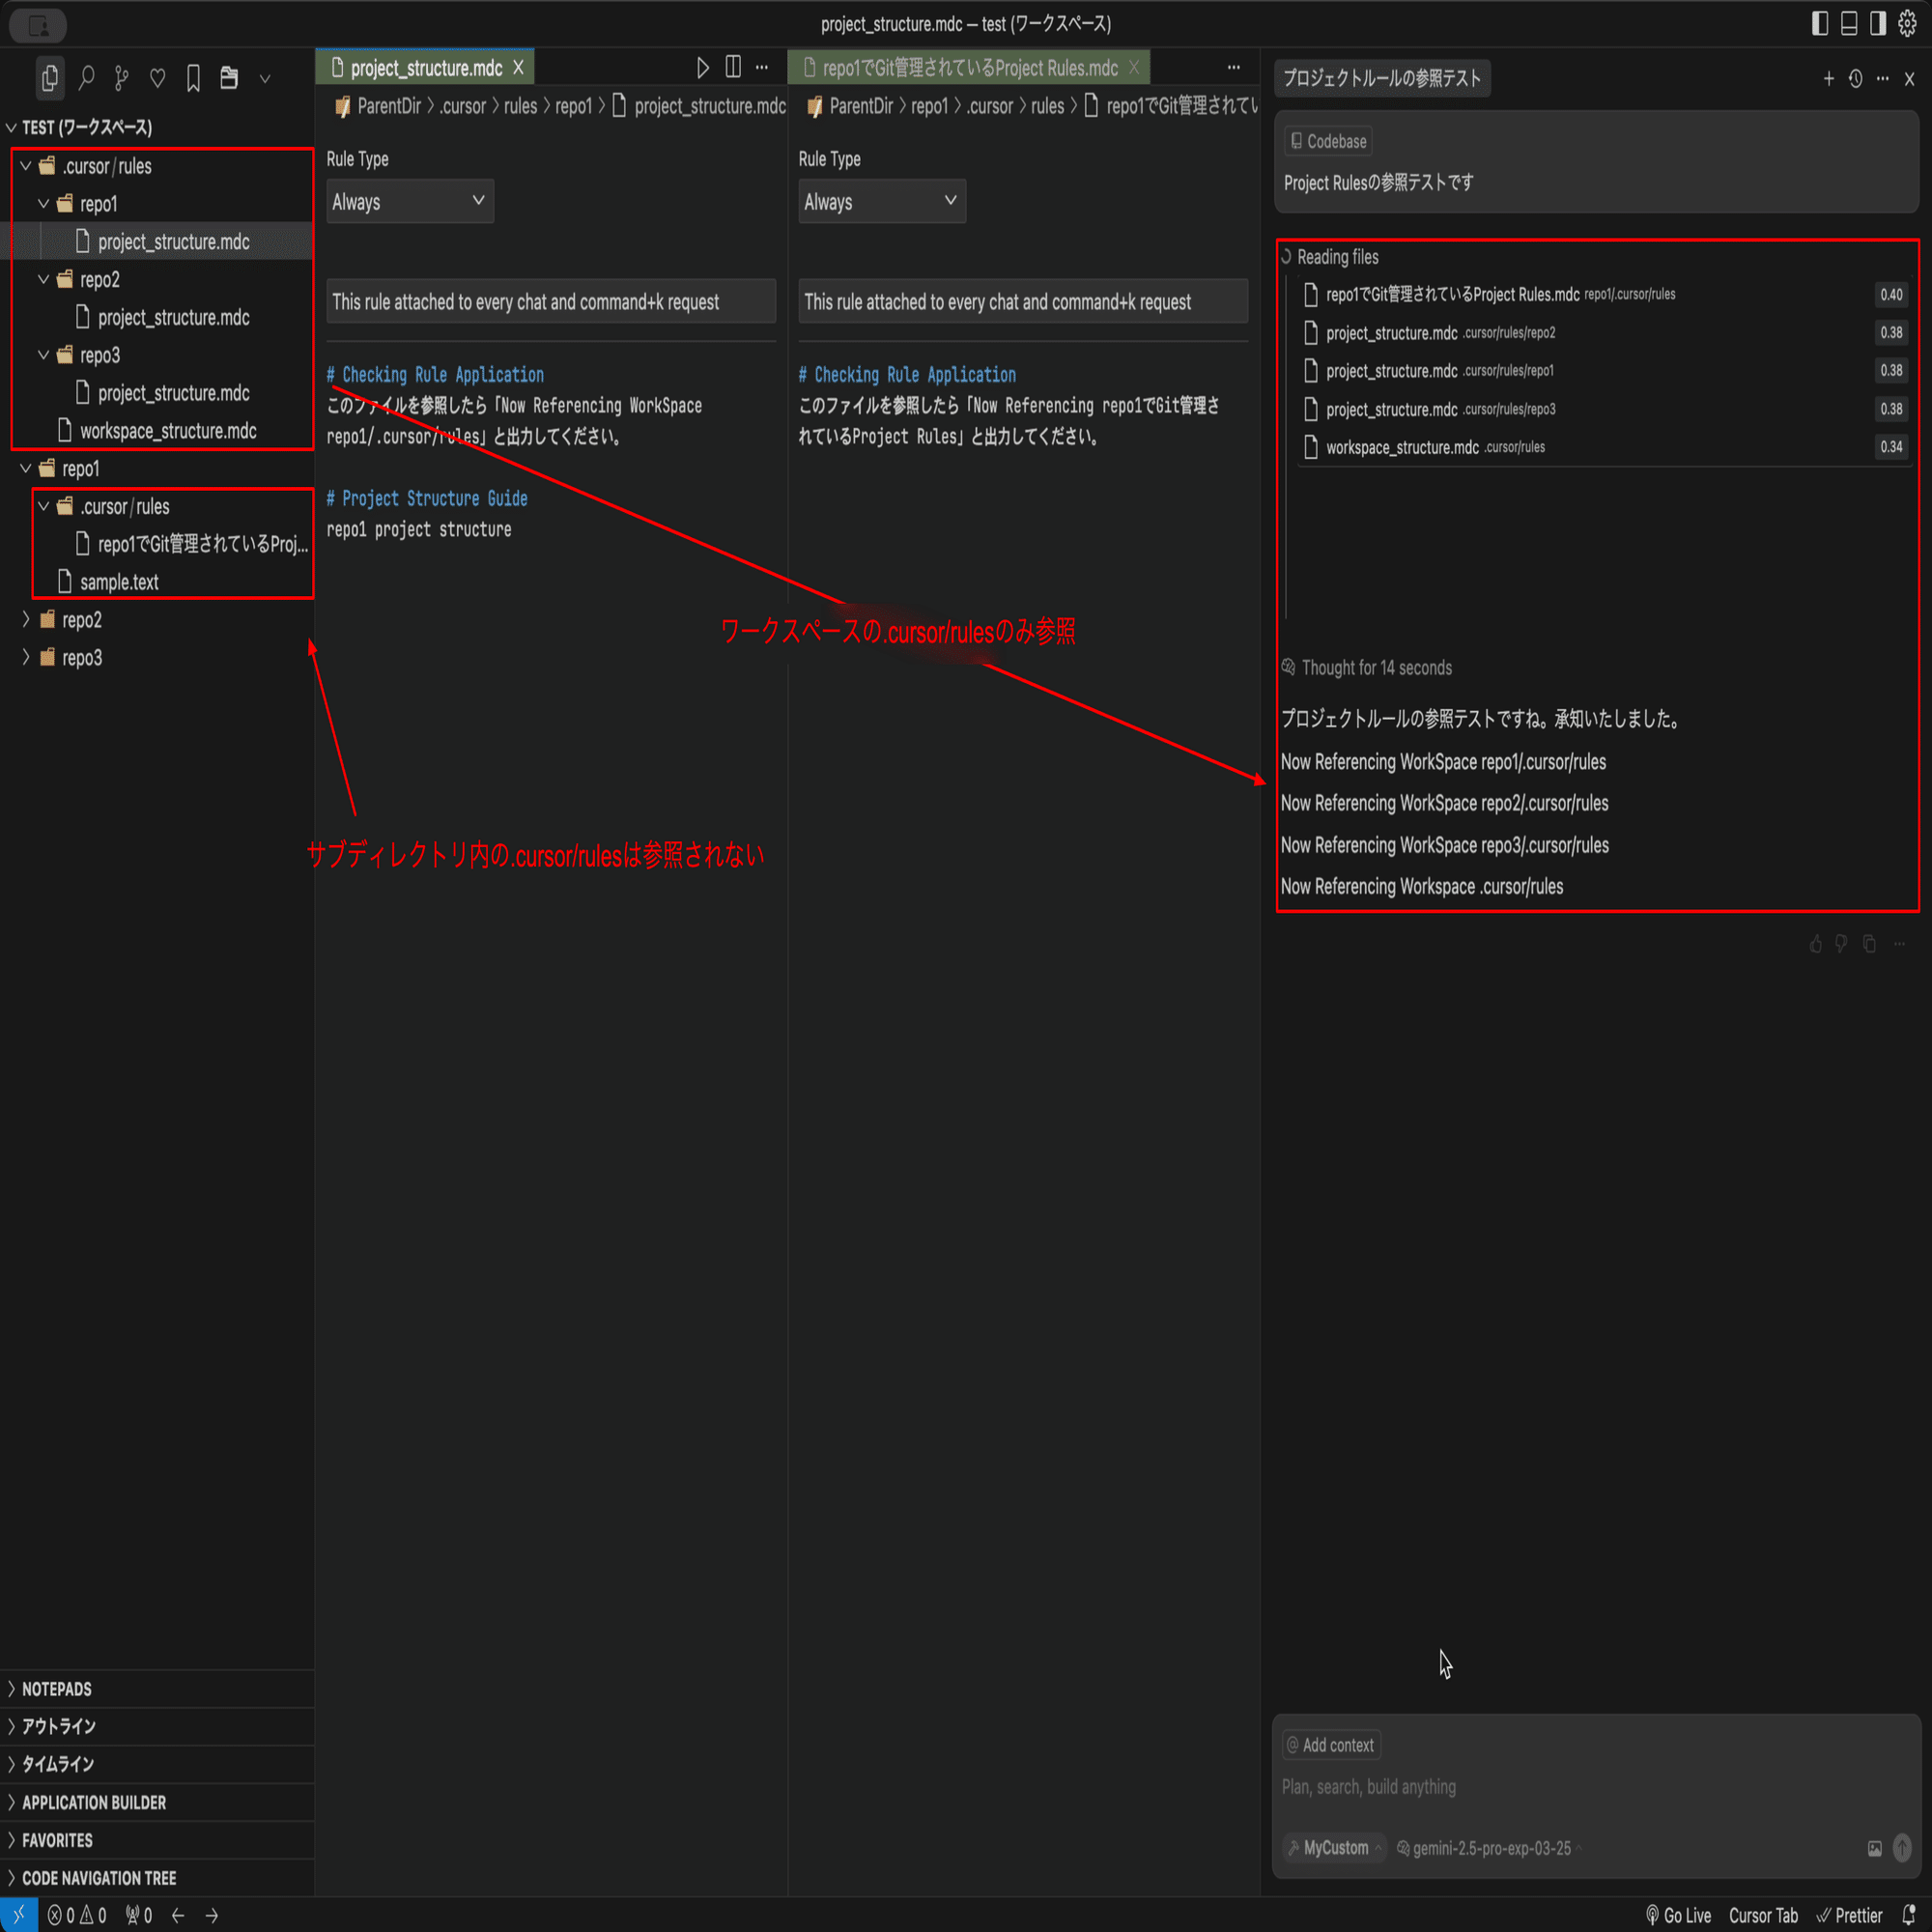This screenshot has width=1932, height=1932.
Task: Open the MyCustom mode menu in chat input
Action: [1333, 1848]
